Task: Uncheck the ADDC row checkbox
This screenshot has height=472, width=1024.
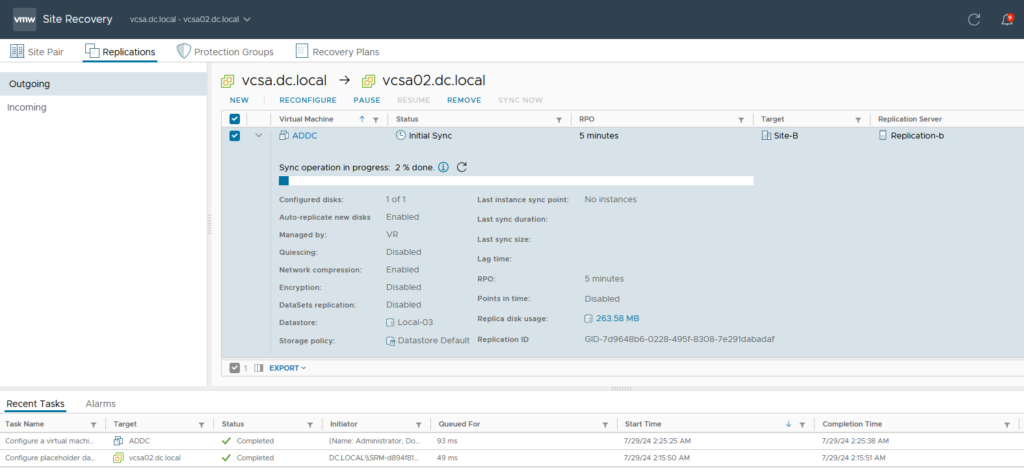Action: tap(234, 135)
